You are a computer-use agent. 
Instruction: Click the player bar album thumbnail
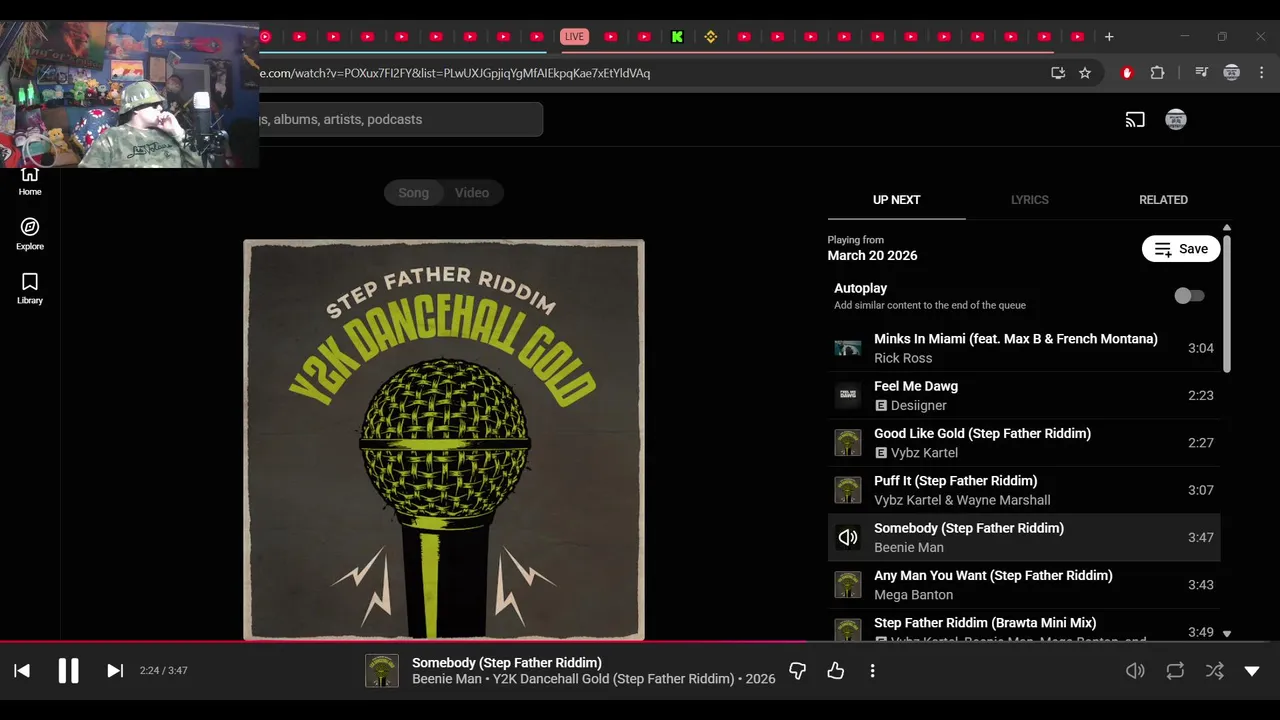point(382,671)
